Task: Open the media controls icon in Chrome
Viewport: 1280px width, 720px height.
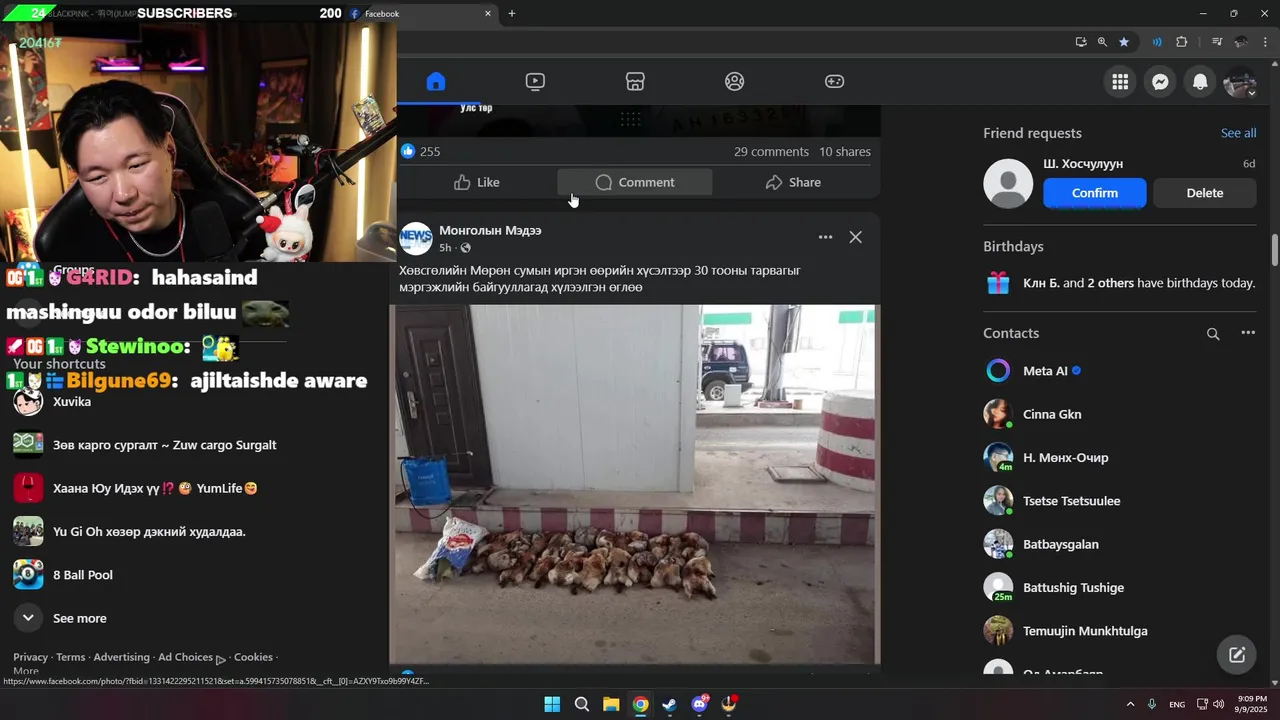Action: click(x=1217, y=42)
